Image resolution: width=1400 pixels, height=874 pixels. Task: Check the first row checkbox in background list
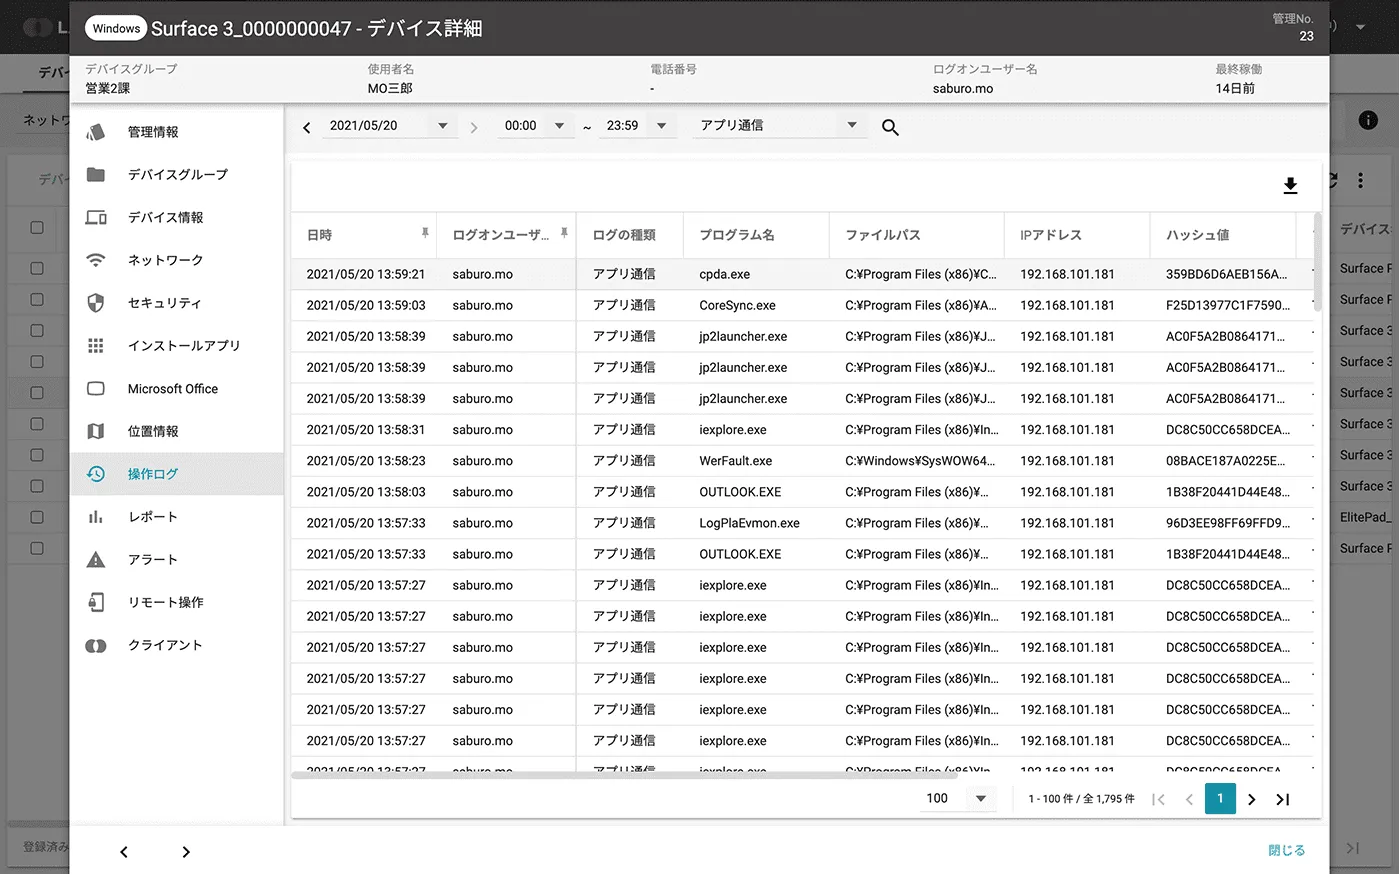coord(37,268)
